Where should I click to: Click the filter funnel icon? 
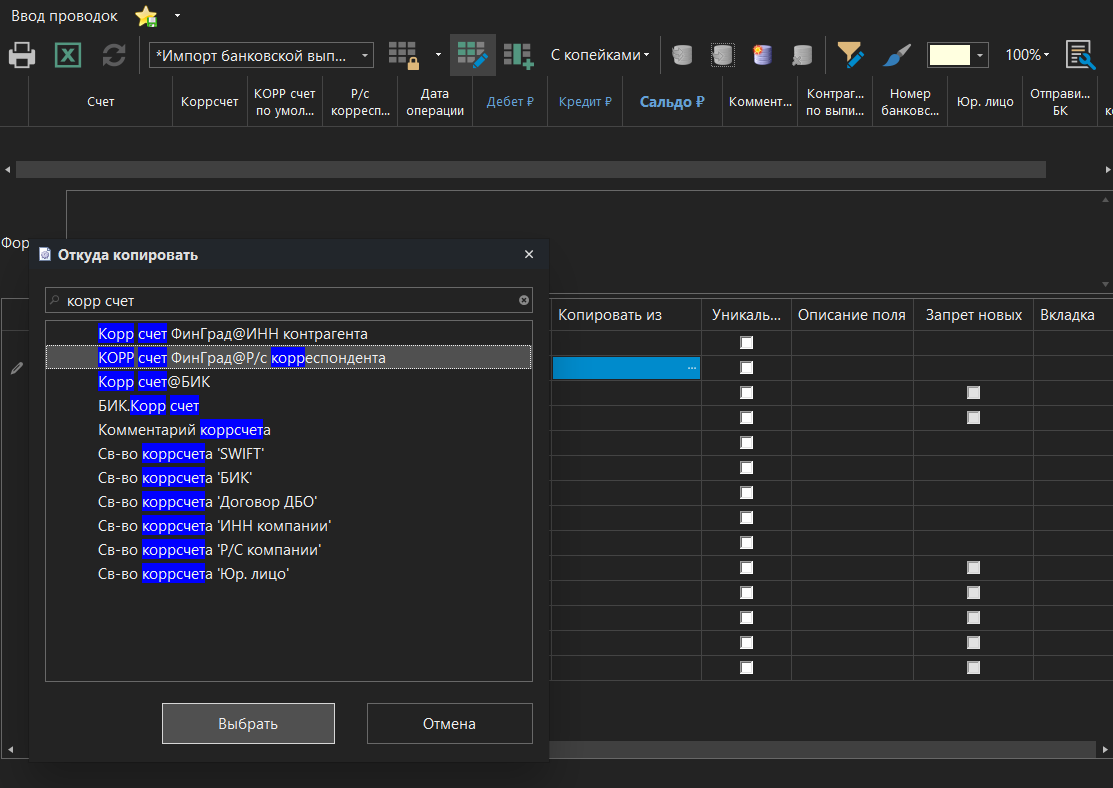pos(851,55)
